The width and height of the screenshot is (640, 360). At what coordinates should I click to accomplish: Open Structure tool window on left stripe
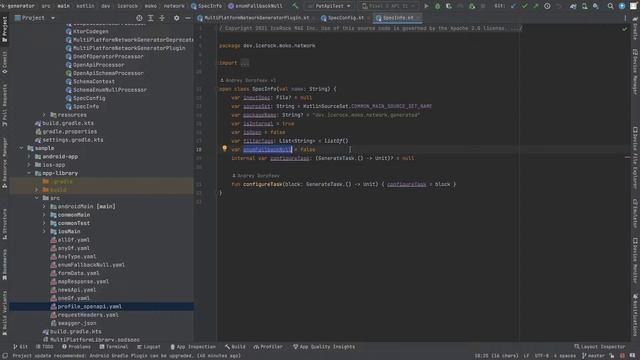[x=4, y=224]
